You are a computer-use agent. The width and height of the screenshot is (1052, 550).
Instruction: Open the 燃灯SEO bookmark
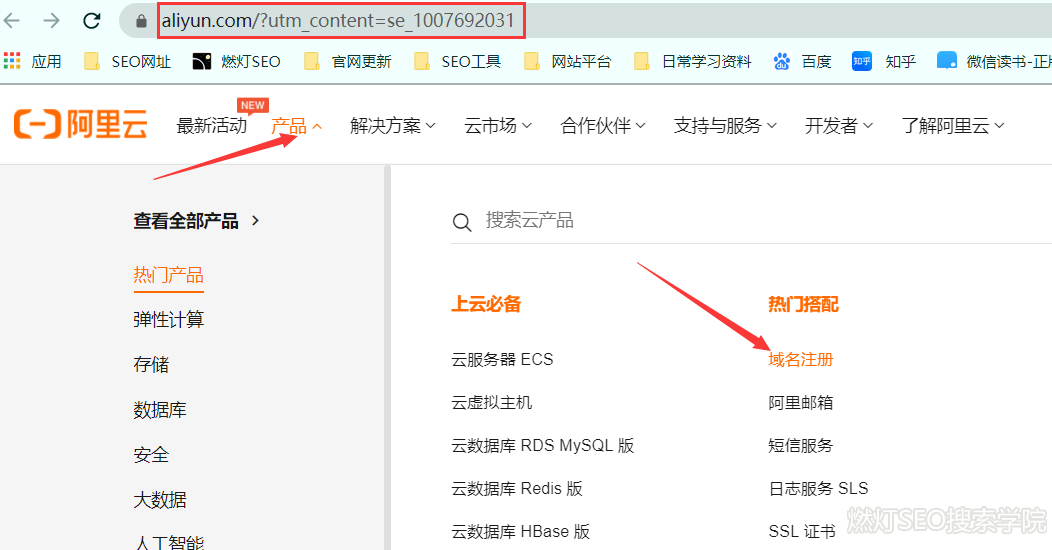[x=236, y=62]
